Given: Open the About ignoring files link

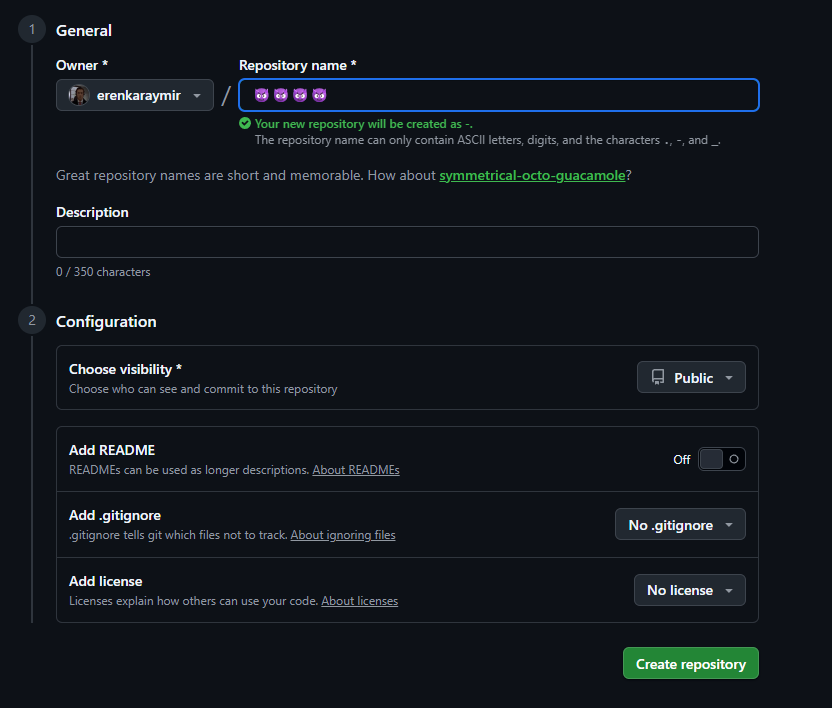Looking at the screenshot, I should 343,535.
